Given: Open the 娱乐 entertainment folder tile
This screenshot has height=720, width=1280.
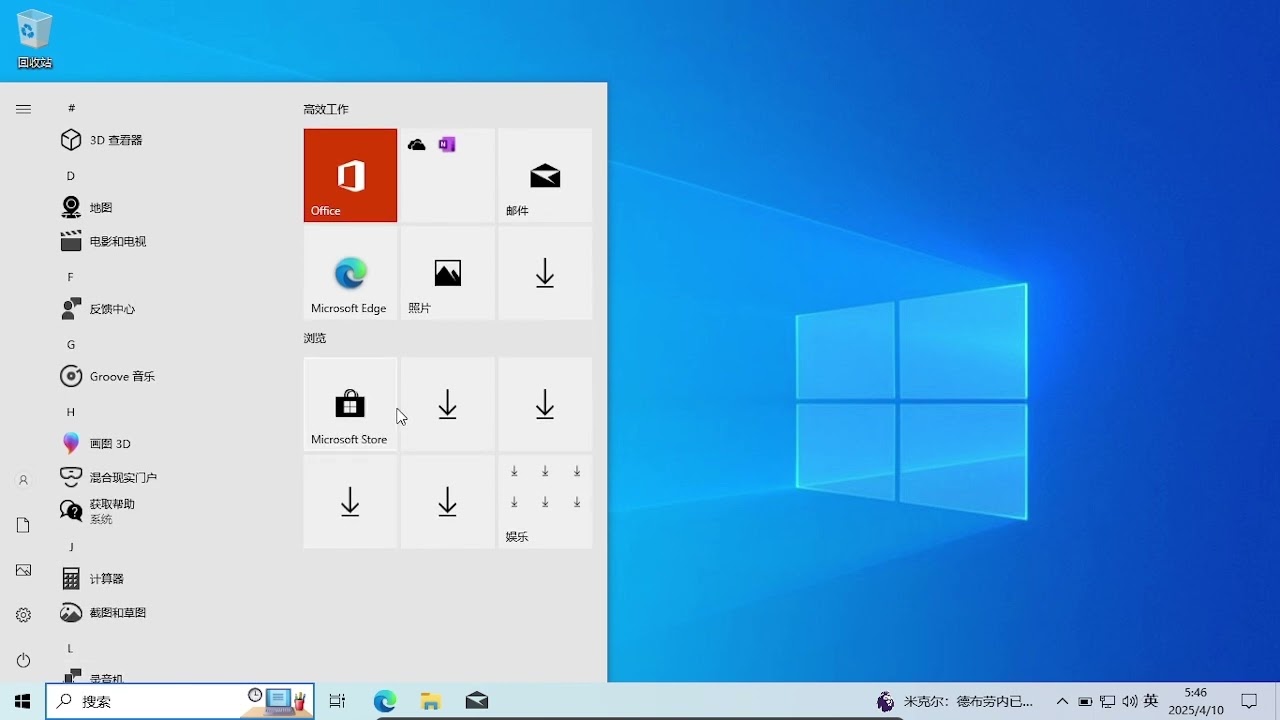Looking at the screenshot, I should tap(545, 502).
